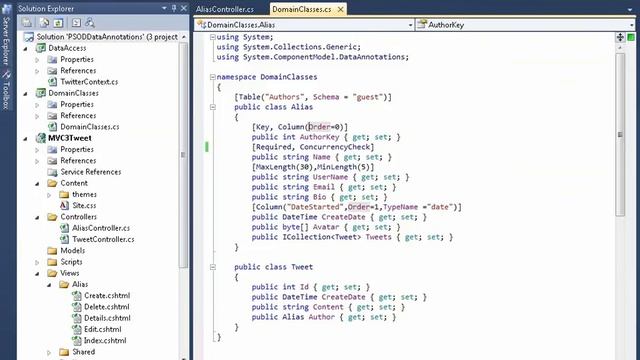The height and width of the screenshot is (360, 640).
Task: Click the View Class Diagram toolbar icon
Action: tap(90, 23)
